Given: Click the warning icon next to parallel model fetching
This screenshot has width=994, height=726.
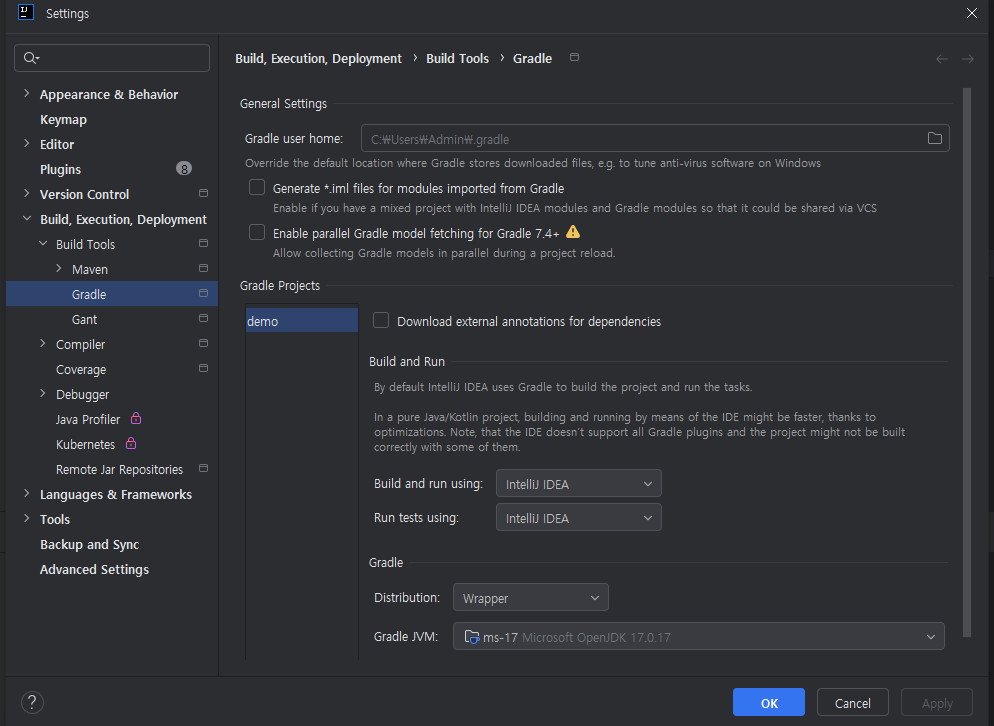Looking at the screenshot, I should coord(573,232).
